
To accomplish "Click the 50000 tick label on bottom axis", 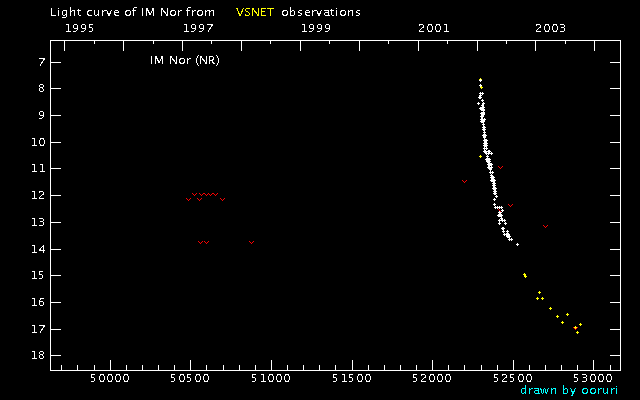I will click(x=110, y=378).
